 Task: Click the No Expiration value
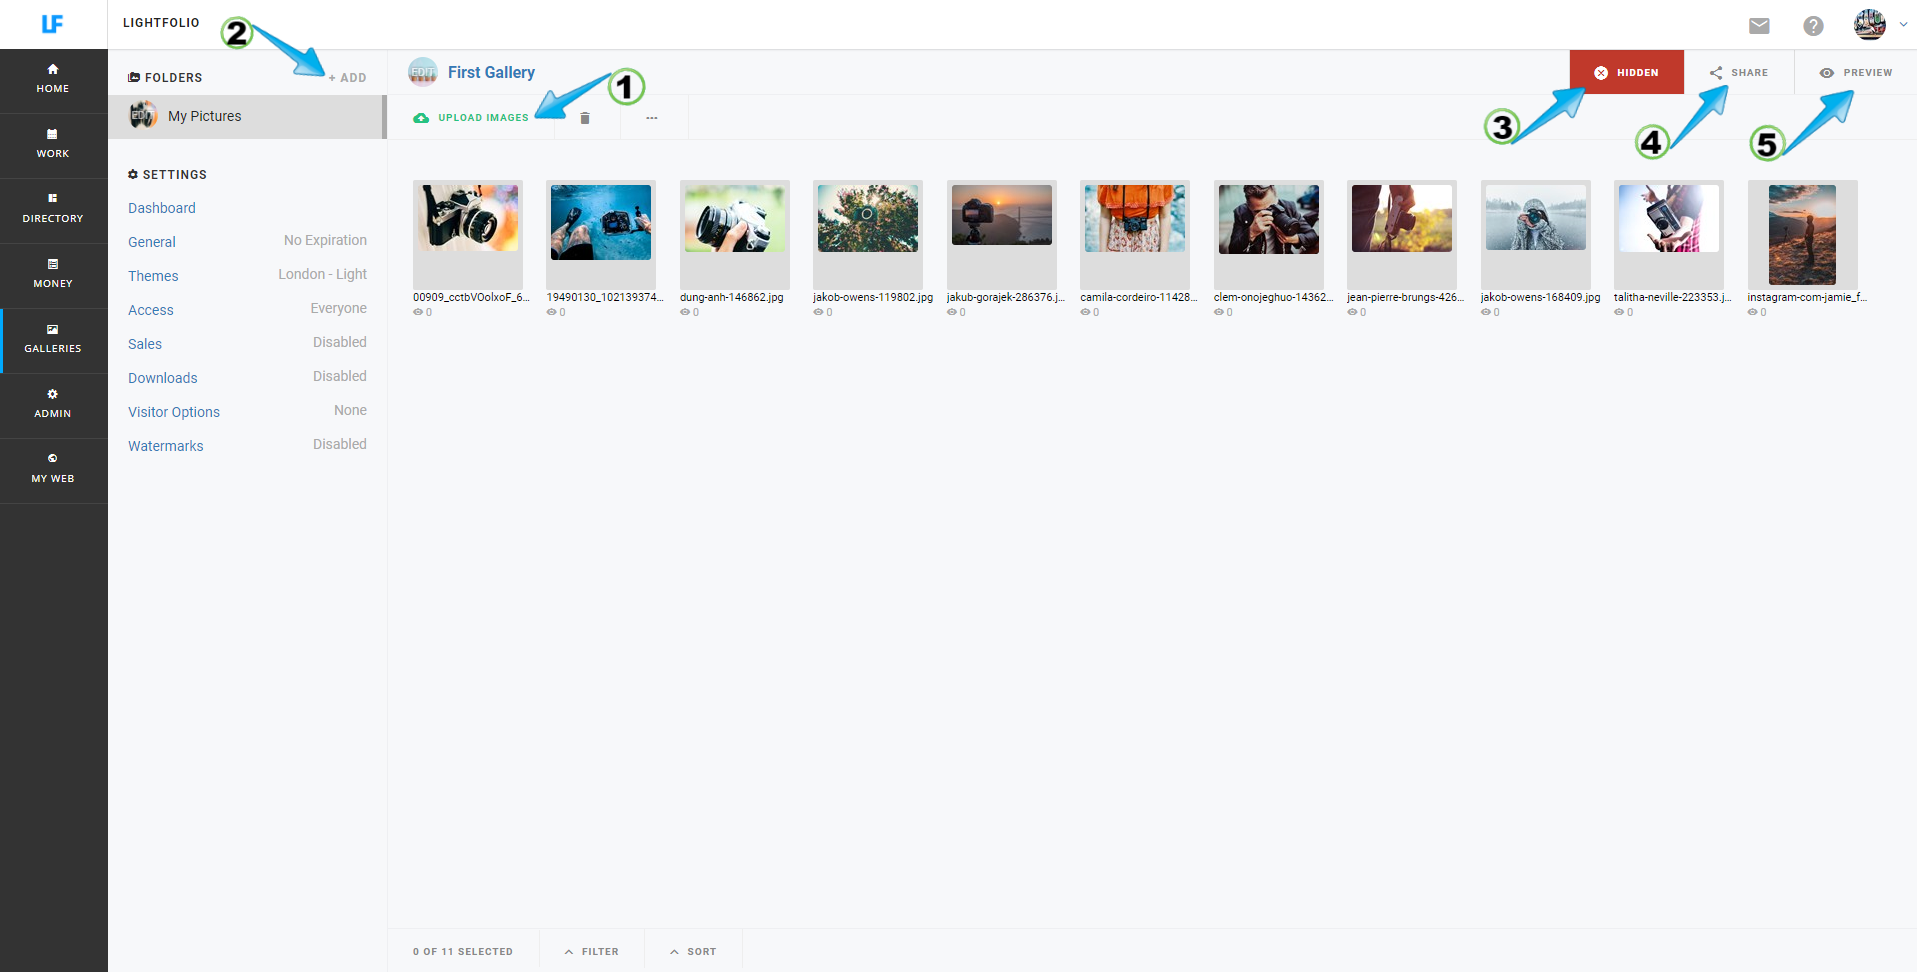325,240
